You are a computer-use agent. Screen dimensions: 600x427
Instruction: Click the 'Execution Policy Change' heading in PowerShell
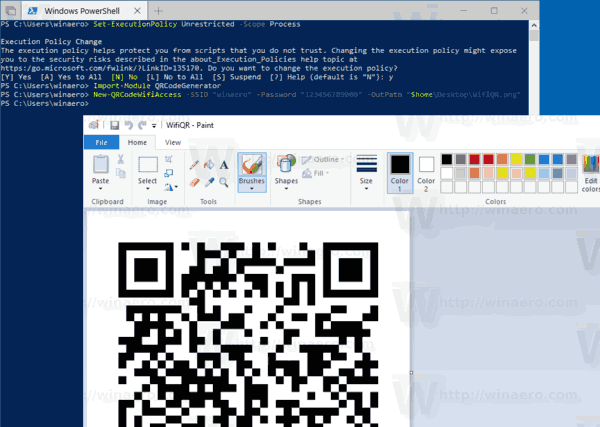pyautogui.click(x=51, y=42)
